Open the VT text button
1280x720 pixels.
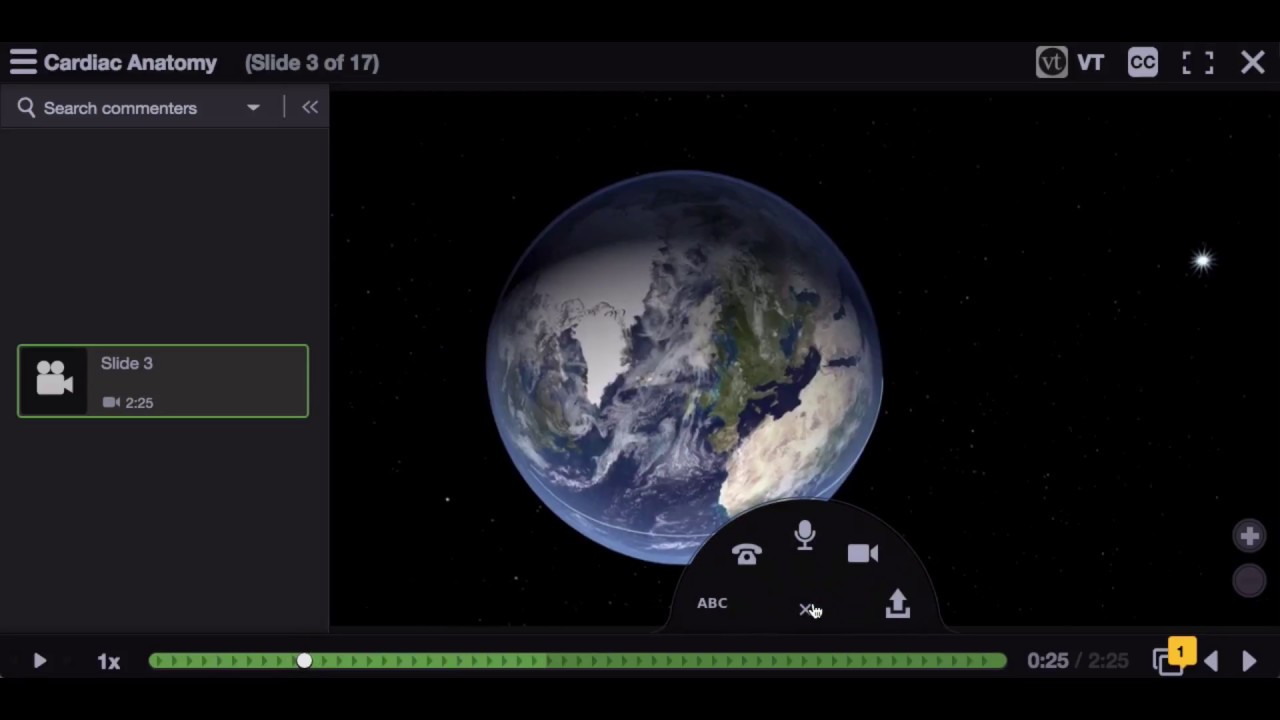1091,63
